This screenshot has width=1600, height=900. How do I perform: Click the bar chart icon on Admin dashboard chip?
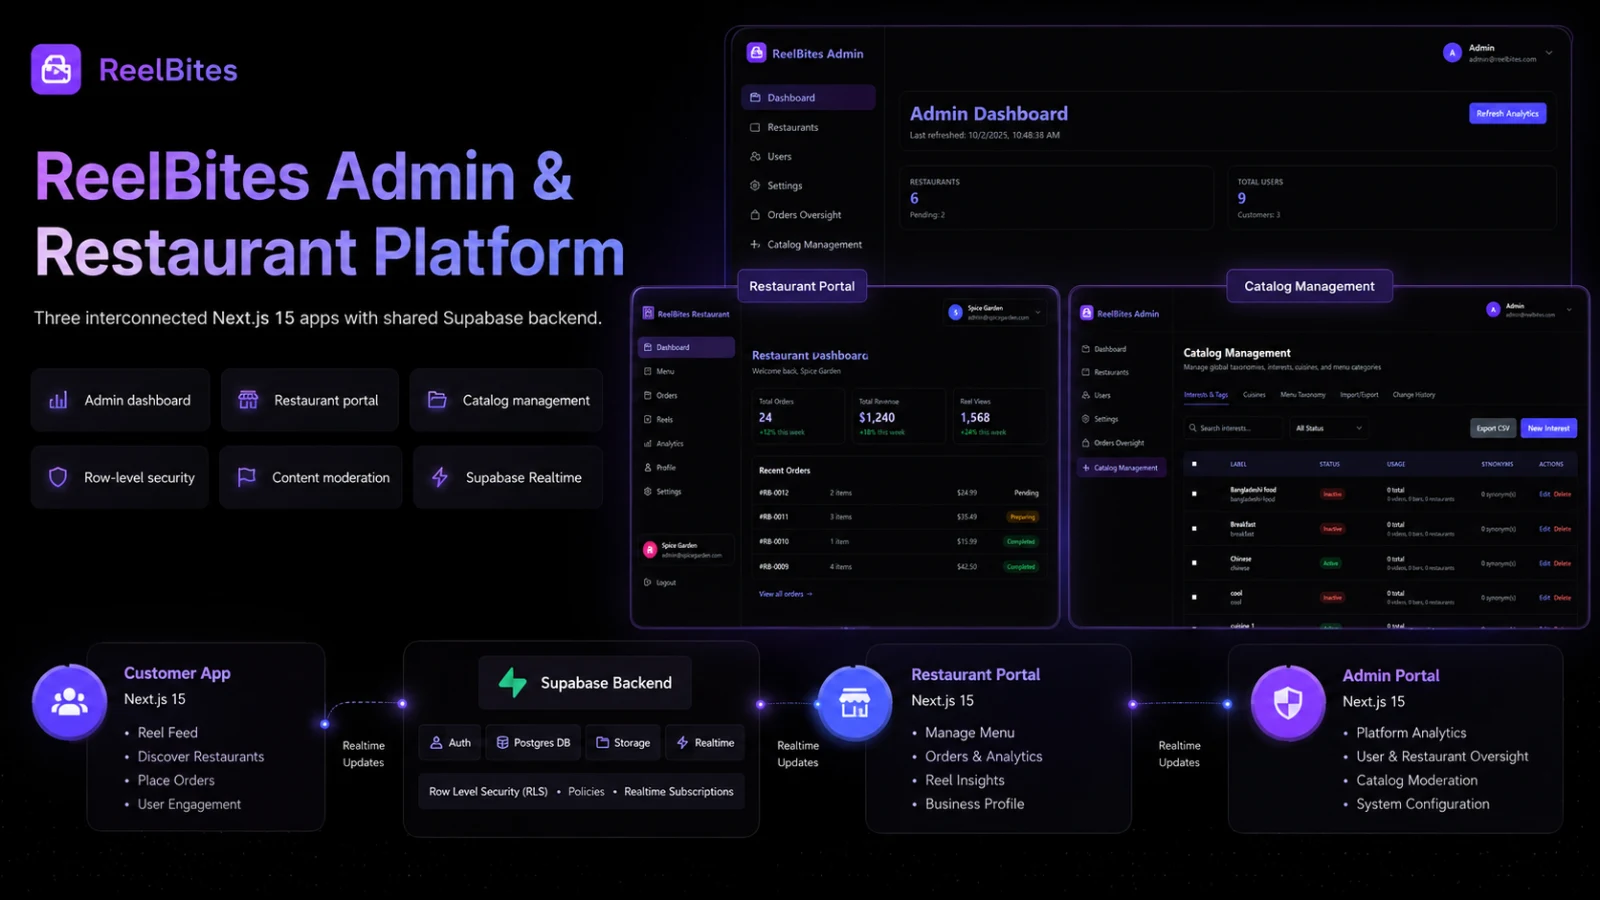click(x=58, y=400)
